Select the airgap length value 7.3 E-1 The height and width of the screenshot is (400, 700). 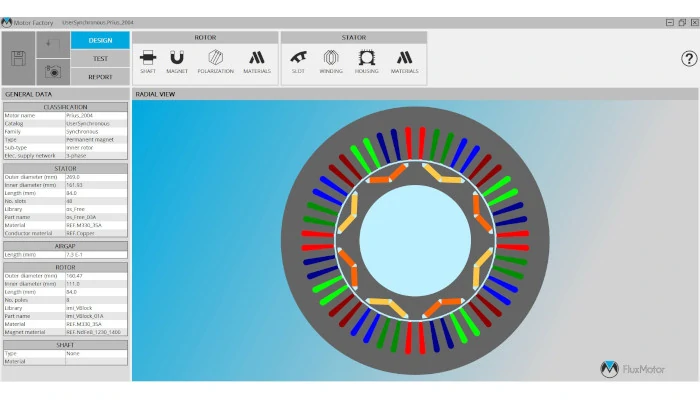96,254
